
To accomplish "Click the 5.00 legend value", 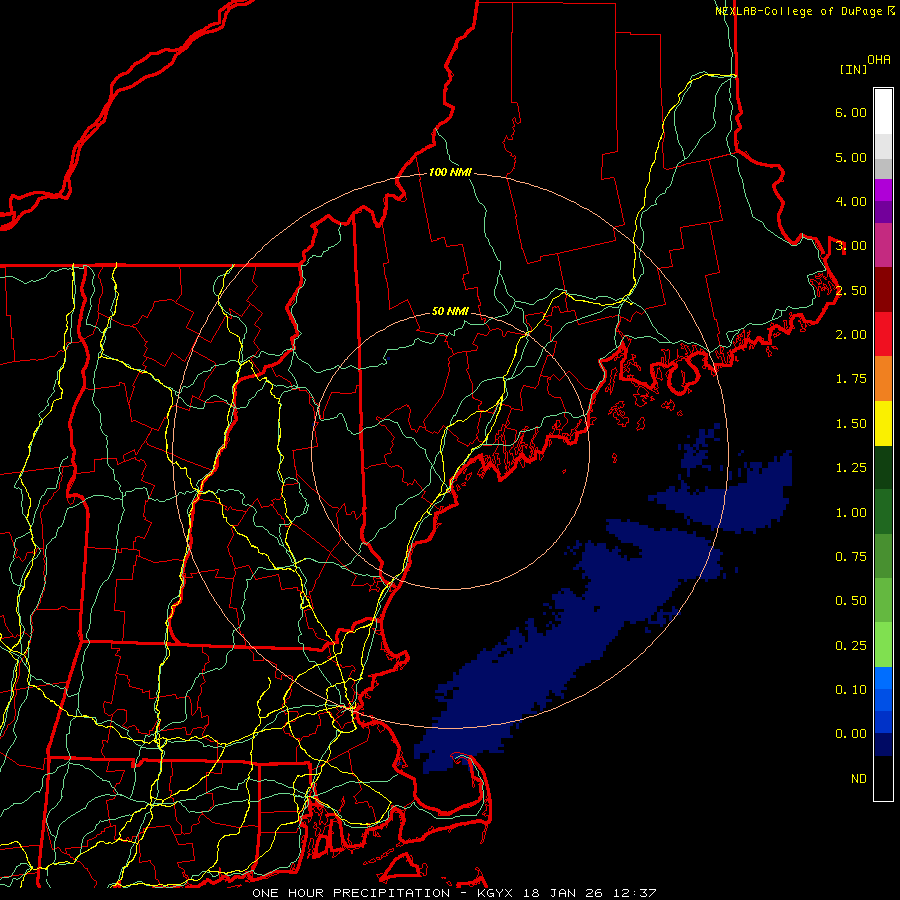I will click(851, 157).
